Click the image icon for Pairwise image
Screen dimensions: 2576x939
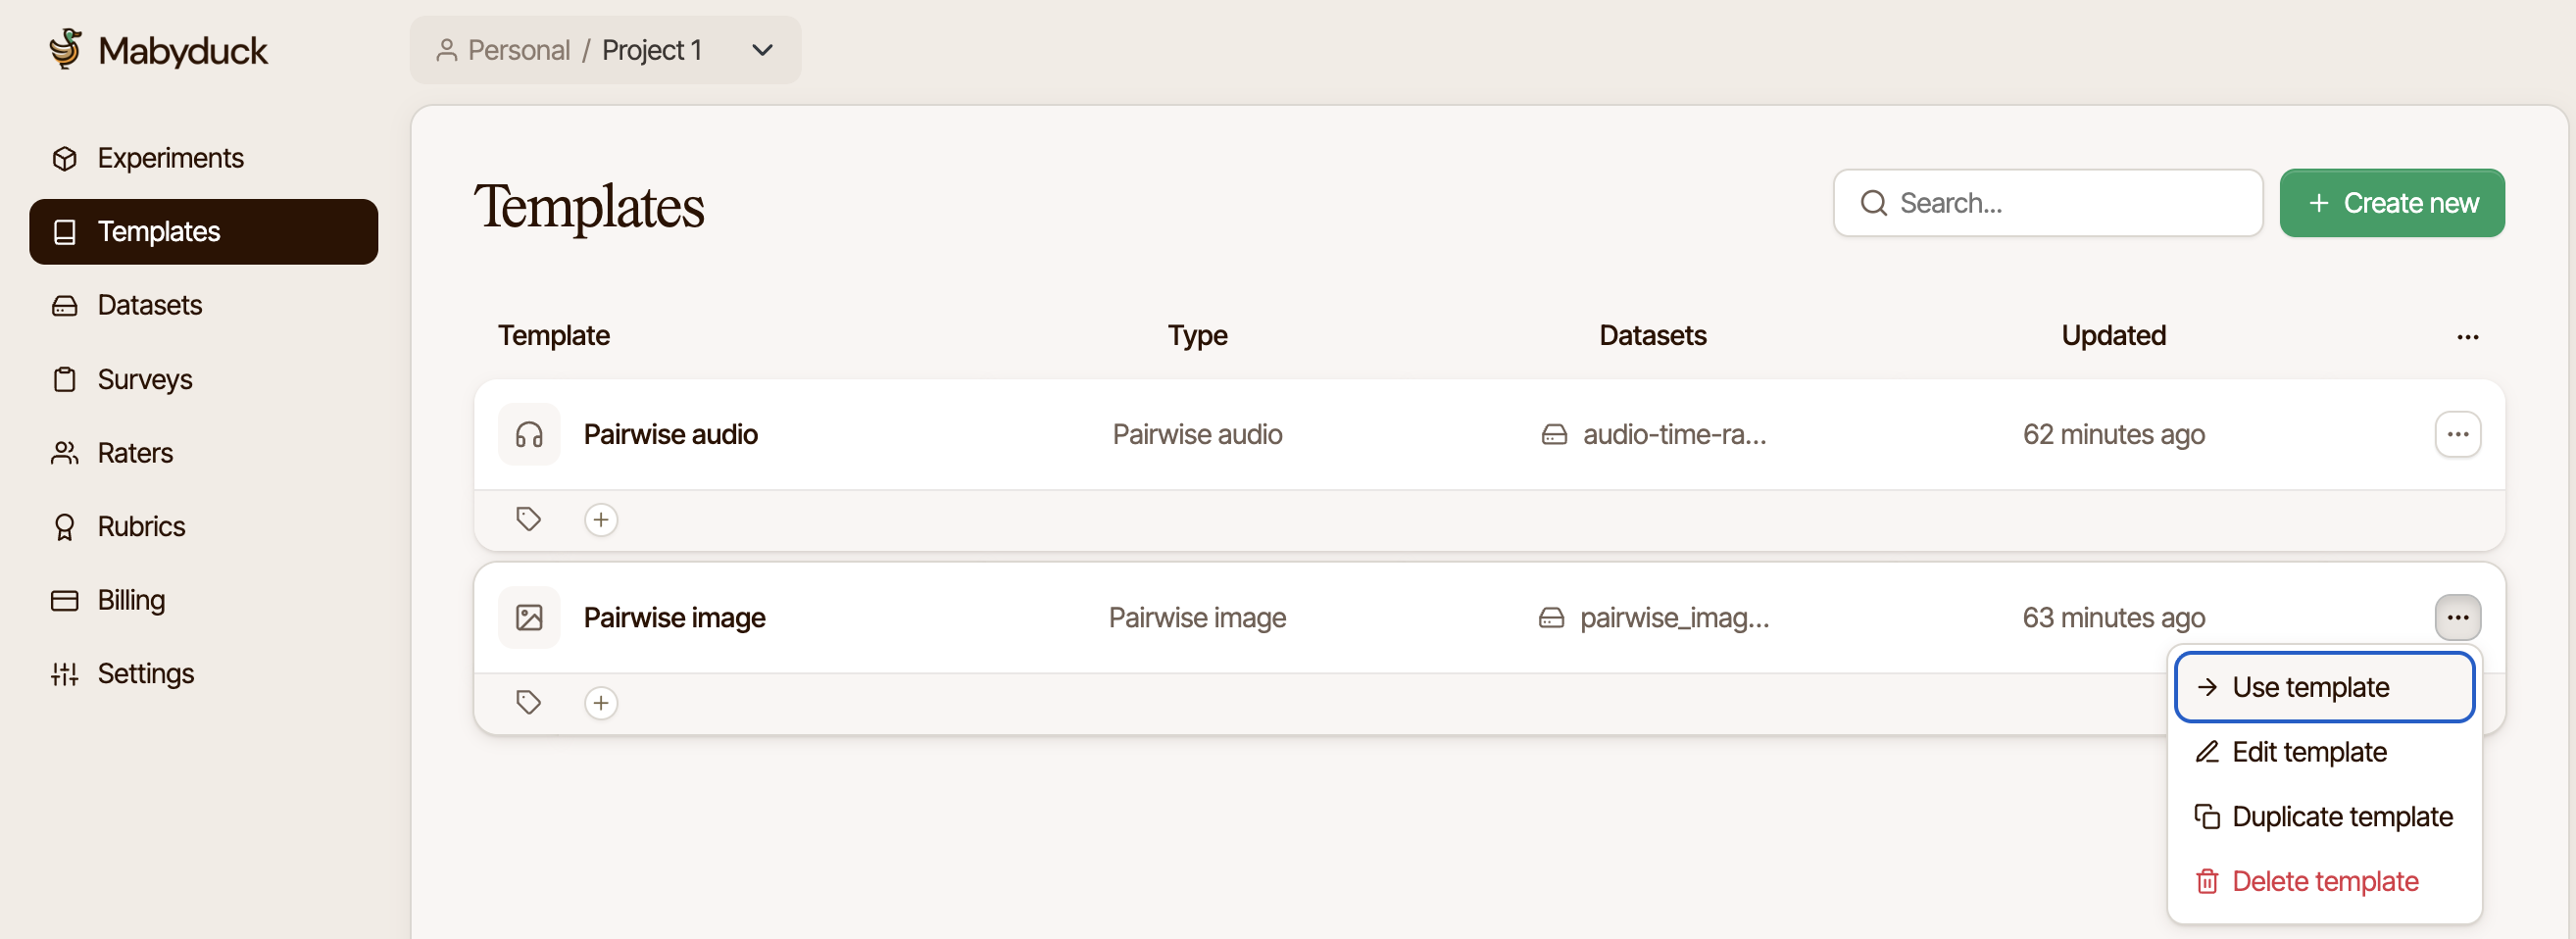point(529,618)
